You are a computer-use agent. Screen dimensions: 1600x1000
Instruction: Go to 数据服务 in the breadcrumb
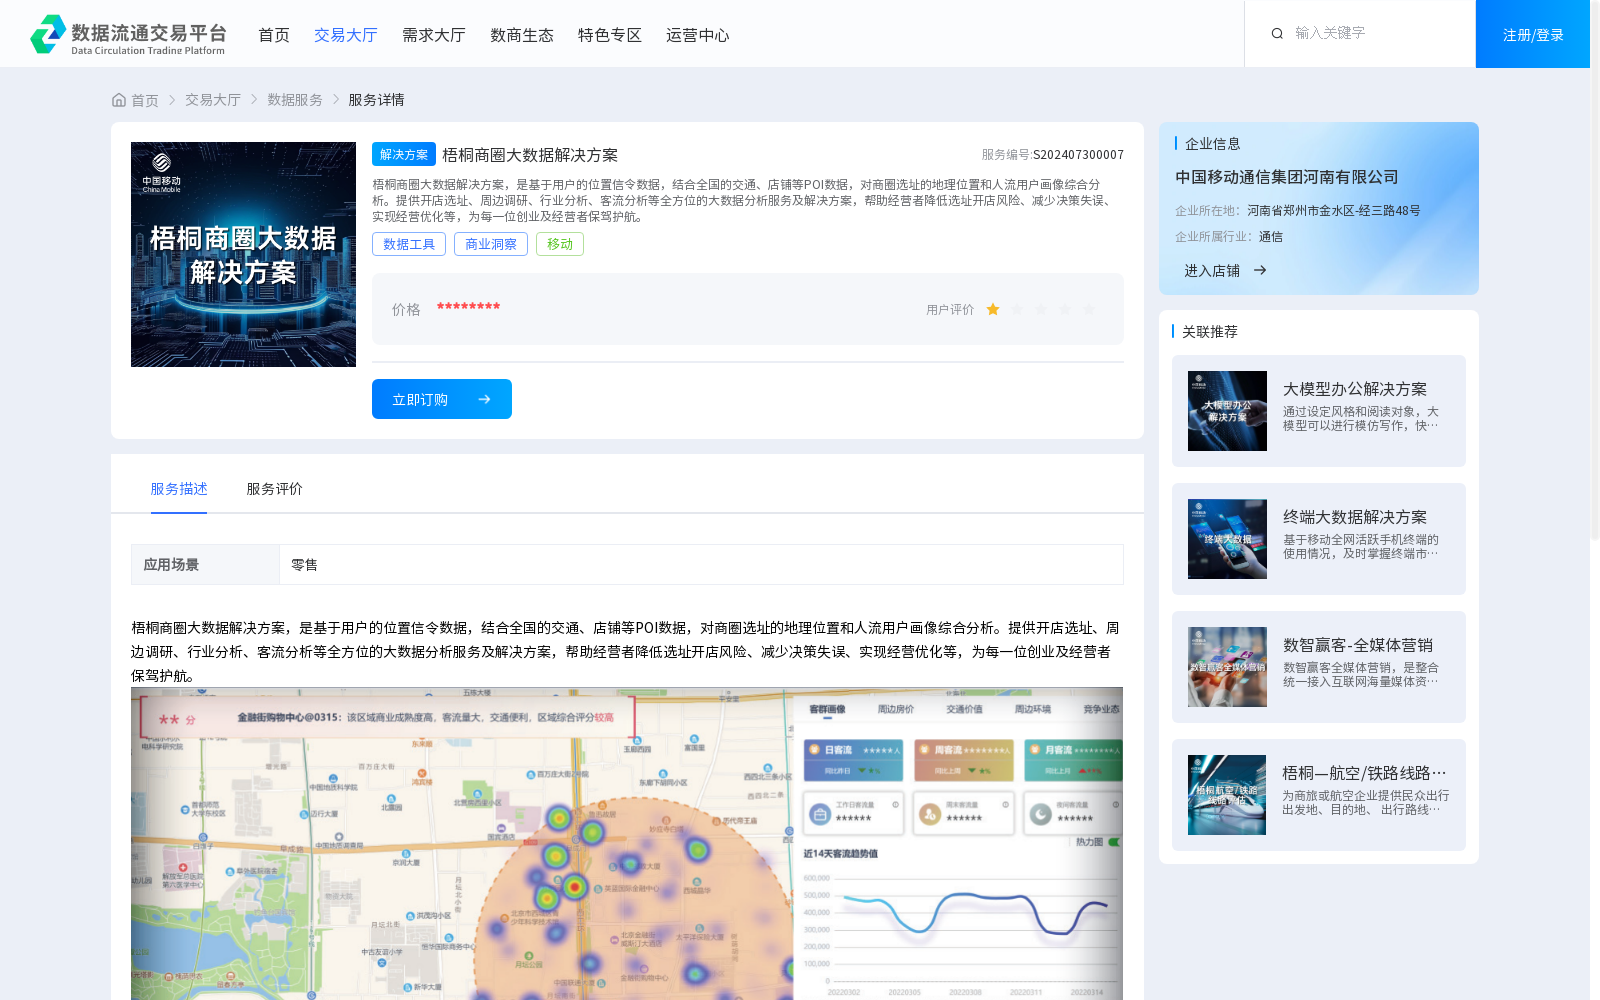click(295, 100)
